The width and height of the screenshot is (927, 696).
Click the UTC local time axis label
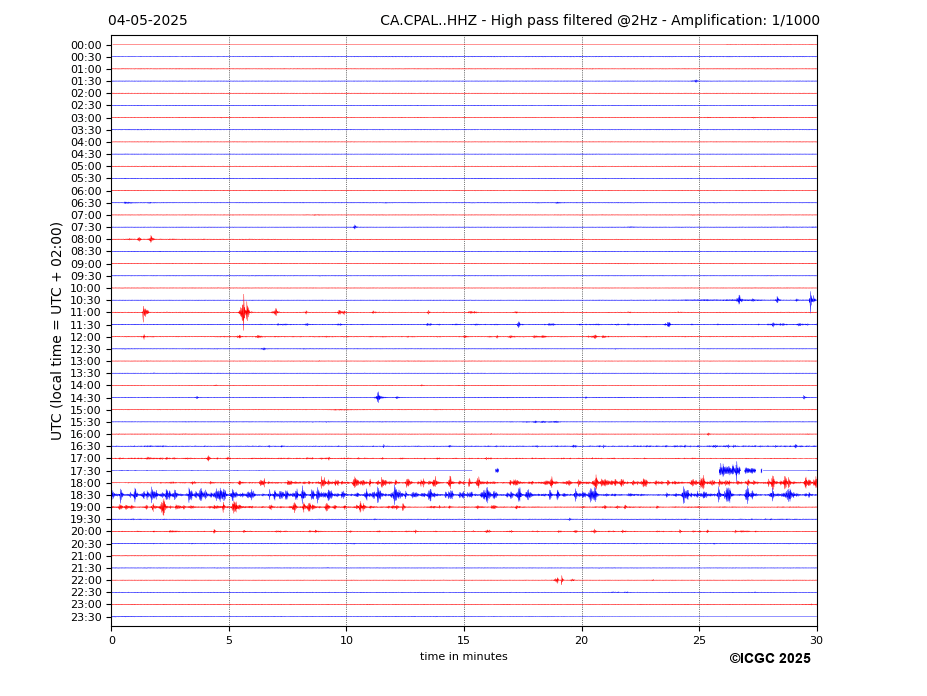(56, 331)
